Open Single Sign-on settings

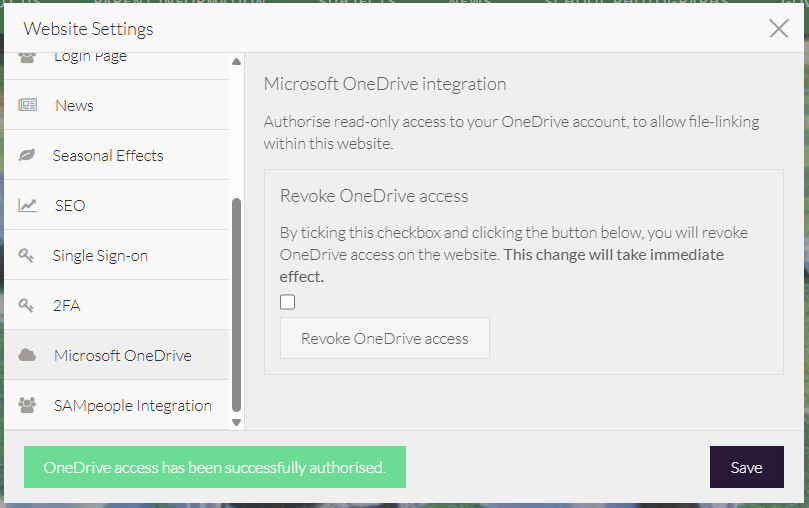[100, 255]
